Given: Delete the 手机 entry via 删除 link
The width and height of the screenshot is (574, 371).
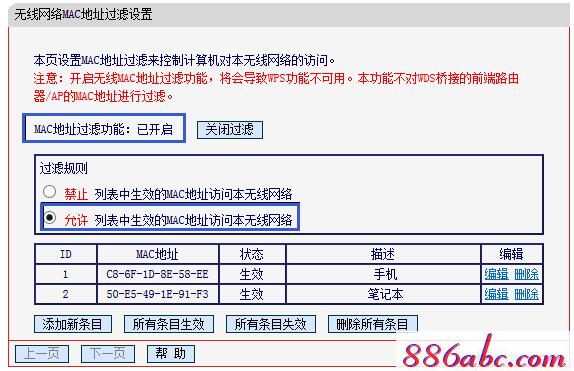Looking at the screenshot, I should click(x=526, y=274).
